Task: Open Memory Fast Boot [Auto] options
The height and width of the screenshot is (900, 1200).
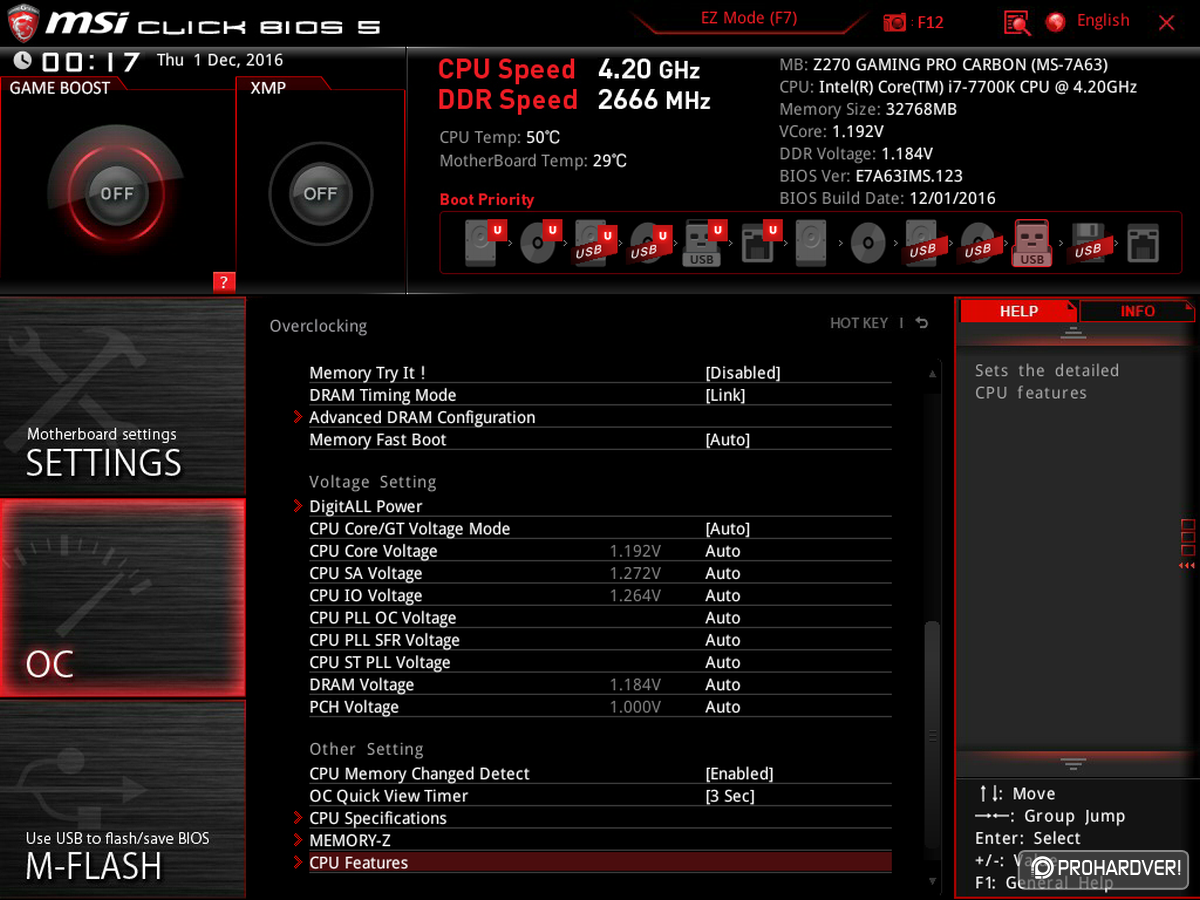Action: pos(727,440)
